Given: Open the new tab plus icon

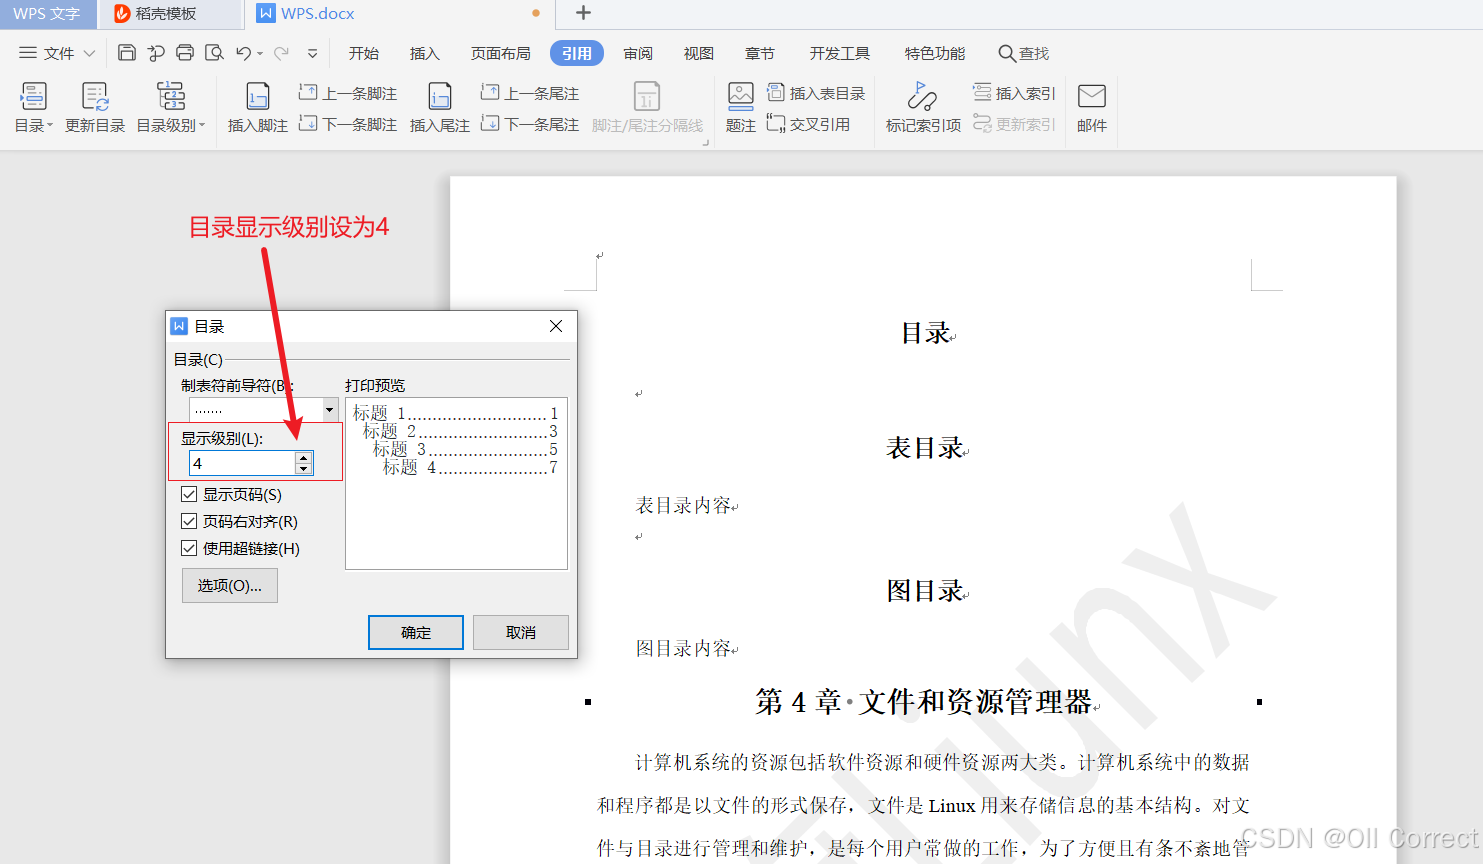Looking at the screenshot, I should tap(584, 13).
